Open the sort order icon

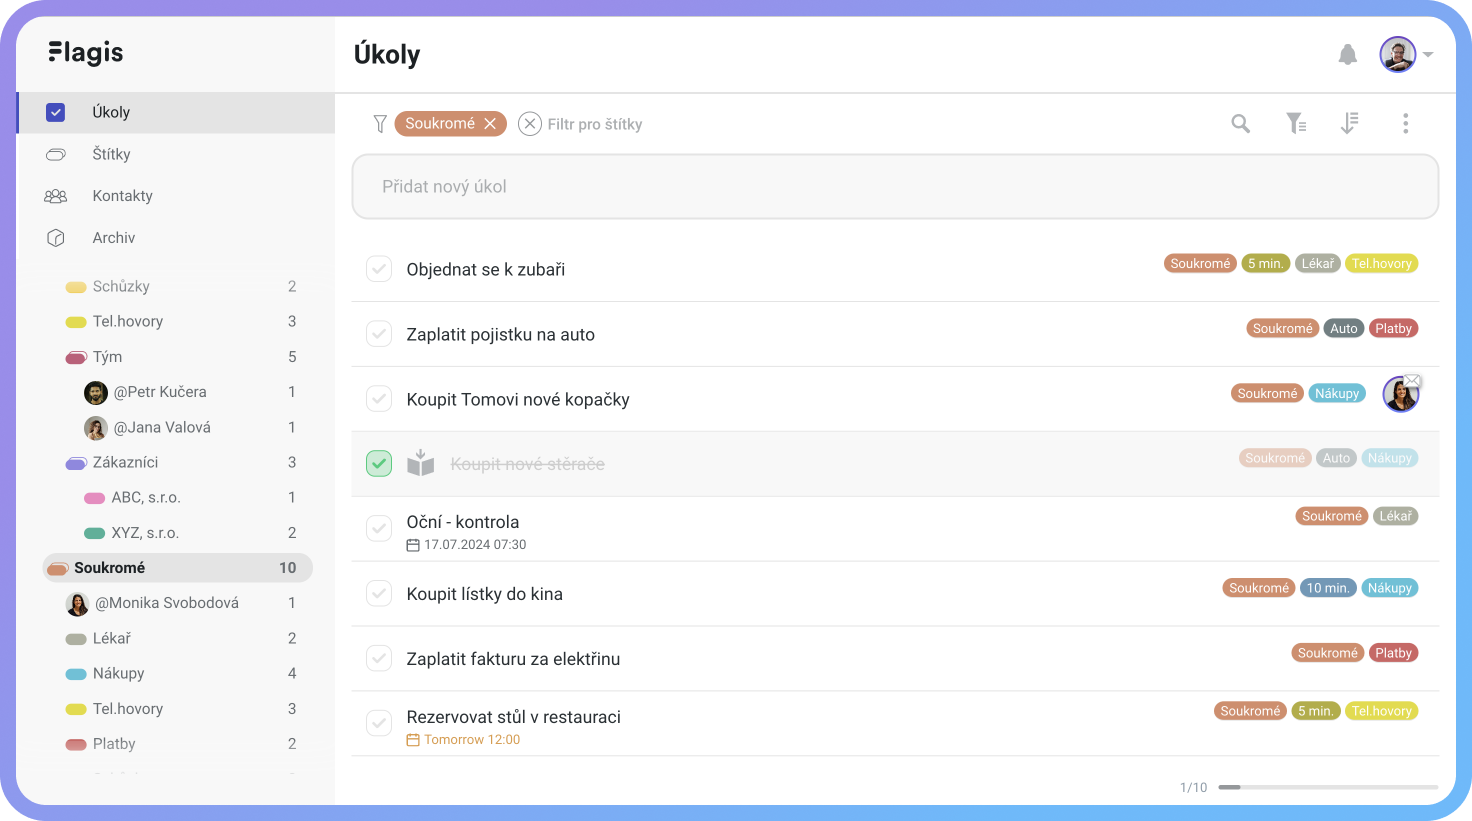pyautogui.click(x=1349, y=123)
